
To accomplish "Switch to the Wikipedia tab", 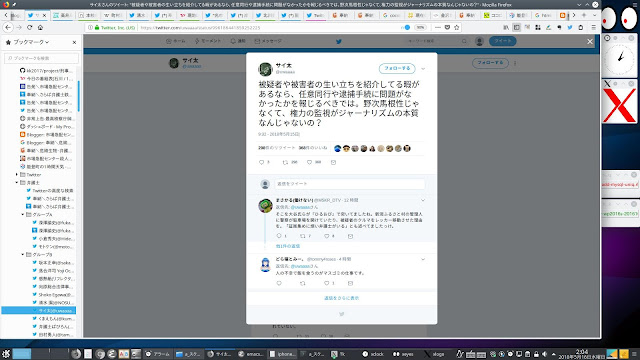I will 113,16.
